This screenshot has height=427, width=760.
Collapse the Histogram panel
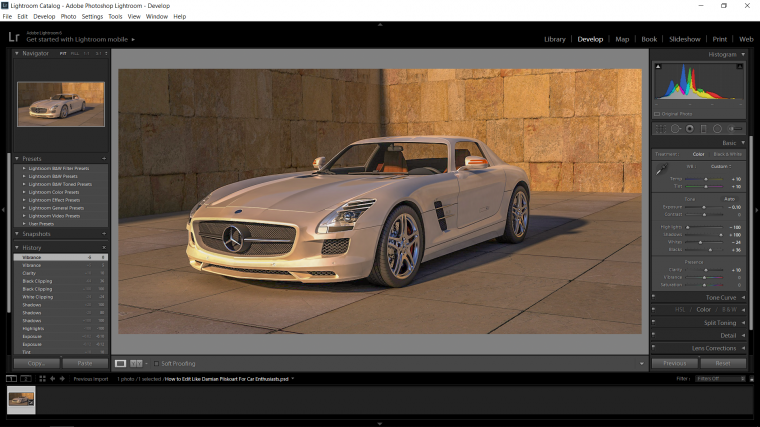point(743,54)
